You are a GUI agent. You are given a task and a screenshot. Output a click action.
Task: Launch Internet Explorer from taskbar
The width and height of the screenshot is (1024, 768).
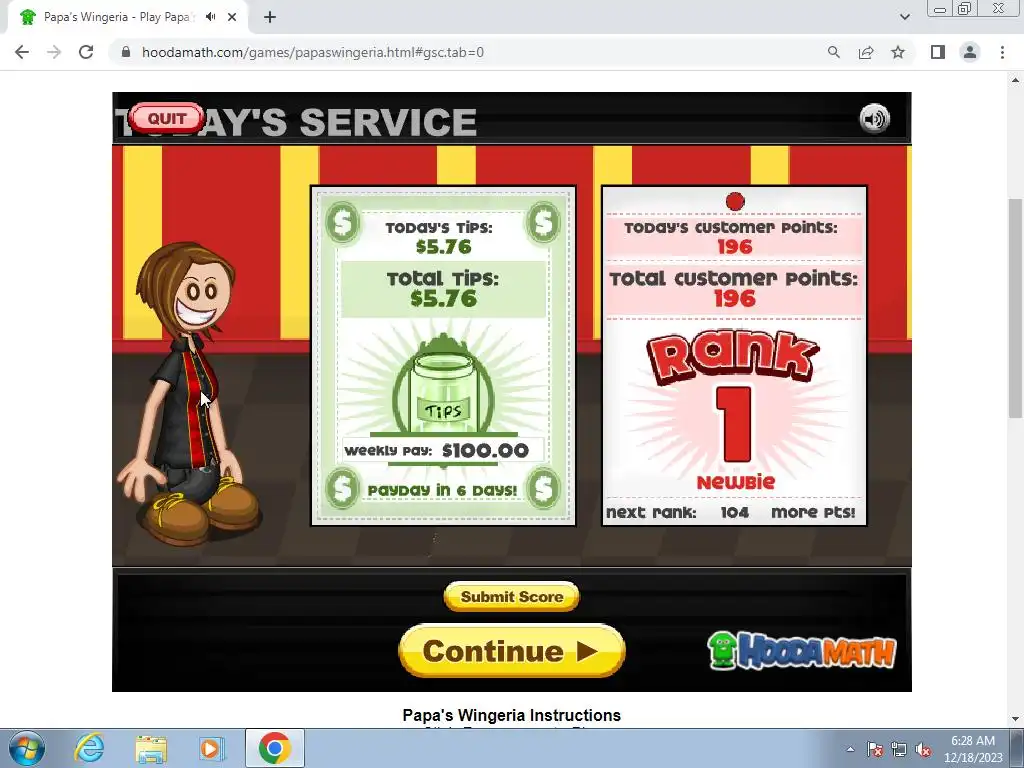(x=90, y=748)
